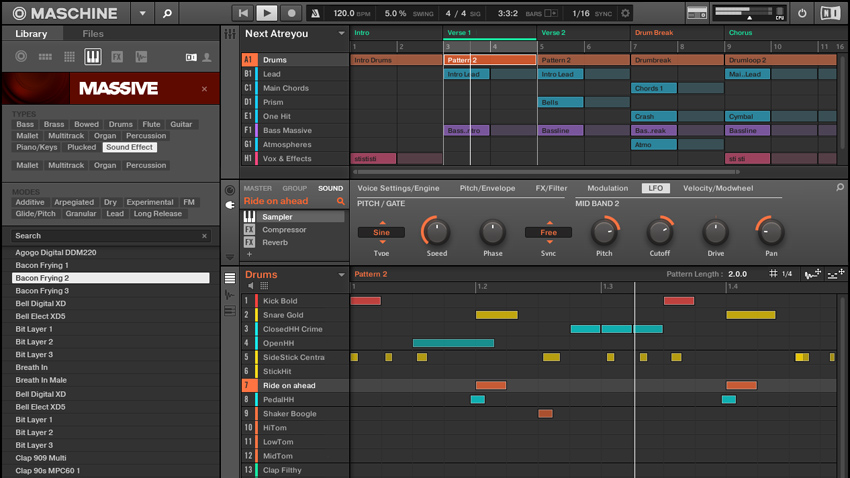The image size is (850, 478).
Task: Filter by Long Release mode tag
Action: tap(158, 214)
